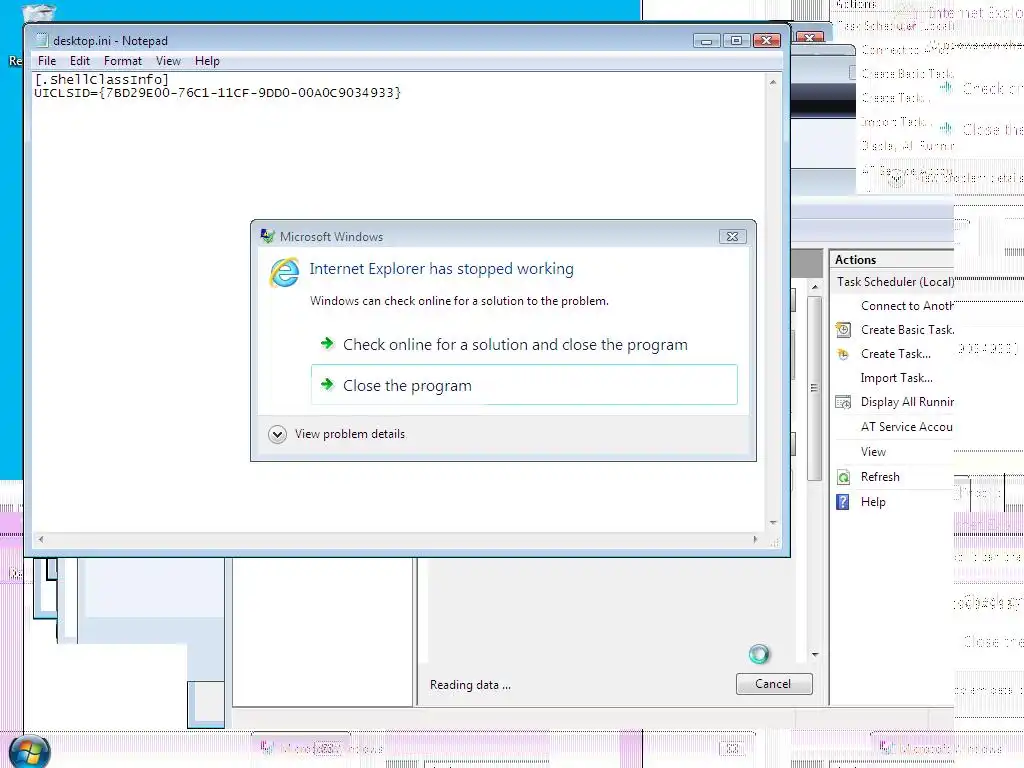
Task: Click Create Basic Task icon in Actions
Action: (843, 330)
